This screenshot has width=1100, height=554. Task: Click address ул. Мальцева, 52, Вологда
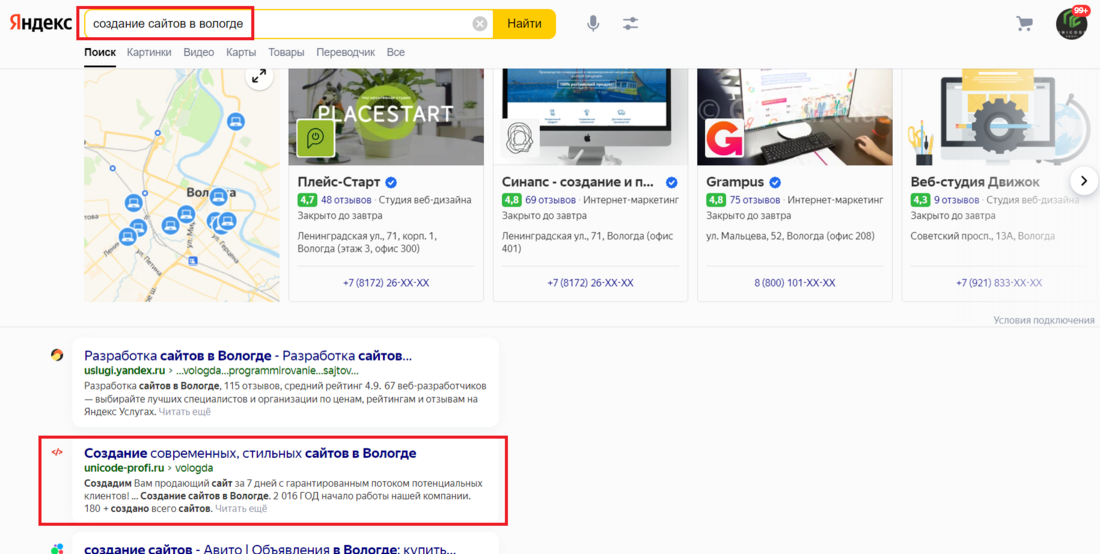coord(791,236)
